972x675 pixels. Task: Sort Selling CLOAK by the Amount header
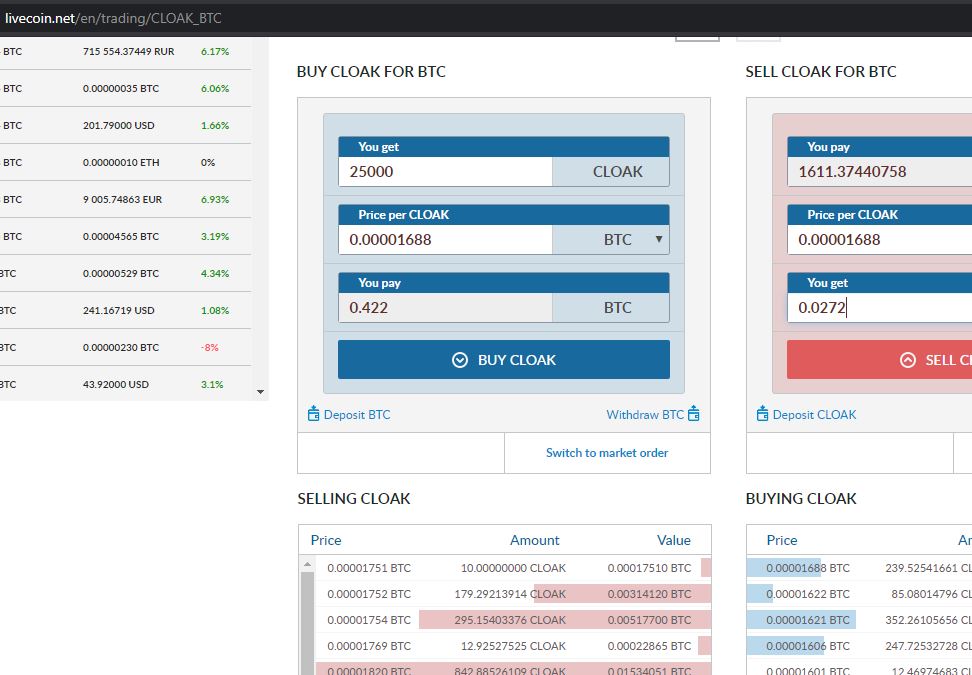(x=534, y=540)
